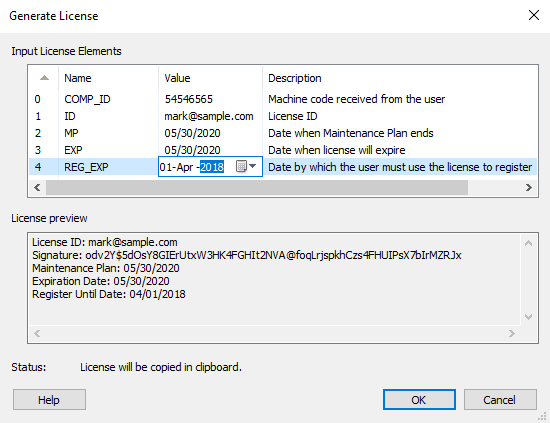Sort by Name column header
550x423 pixels.
click(108, 78)
